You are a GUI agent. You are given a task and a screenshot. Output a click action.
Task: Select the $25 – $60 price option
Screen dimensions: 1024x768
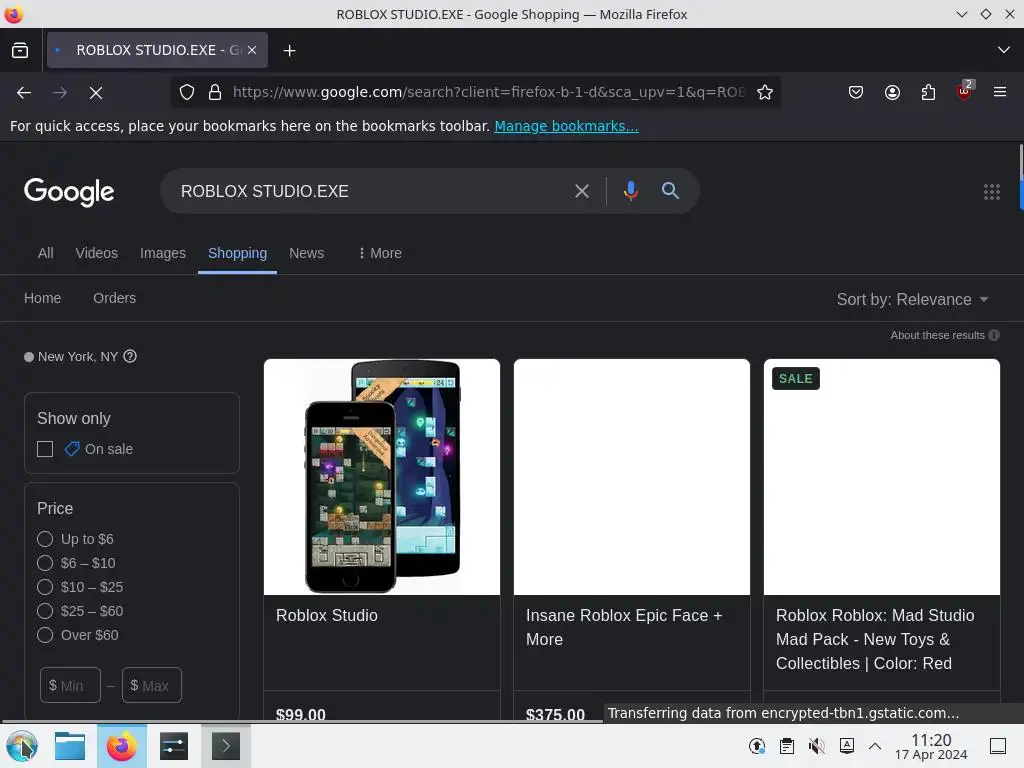[x=45, y=611]
